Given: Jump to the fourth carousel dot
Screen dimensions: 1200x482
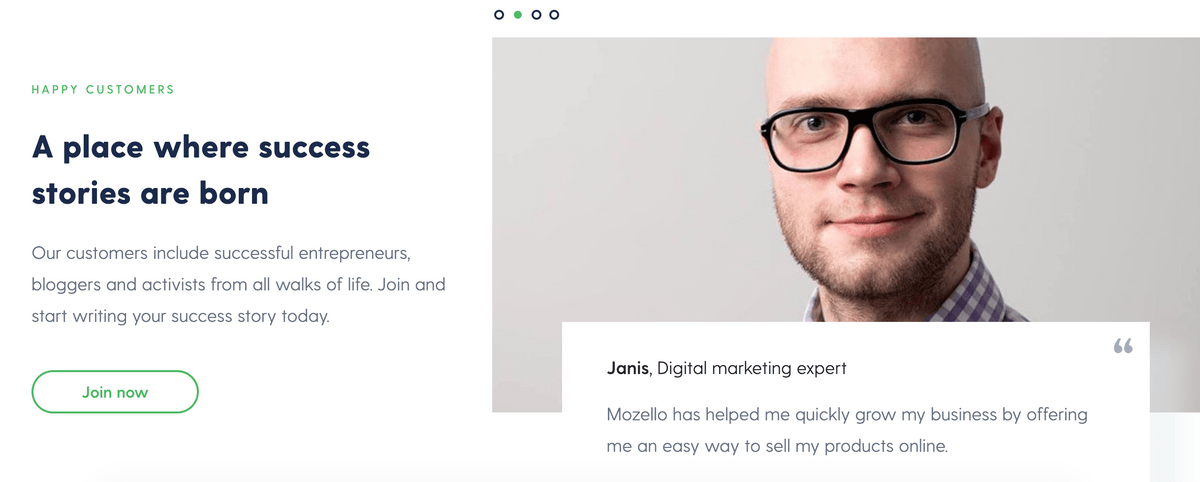Looking at the screenshot, I should [554, 14].
